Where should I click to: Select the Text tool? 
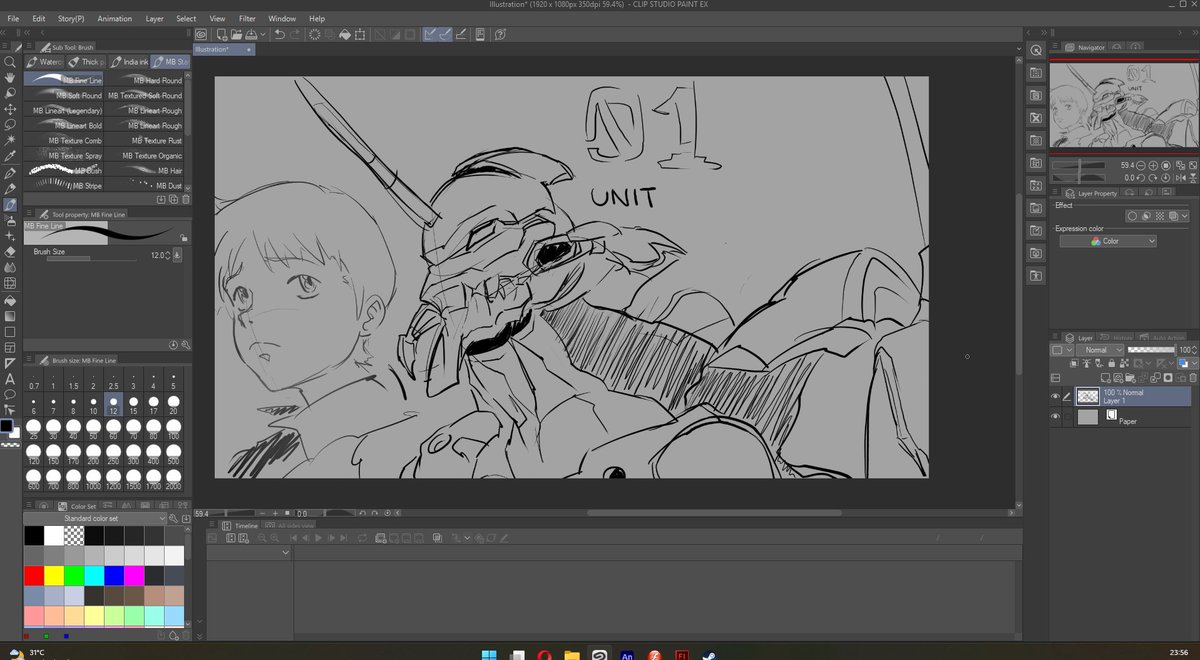[10, 378]
